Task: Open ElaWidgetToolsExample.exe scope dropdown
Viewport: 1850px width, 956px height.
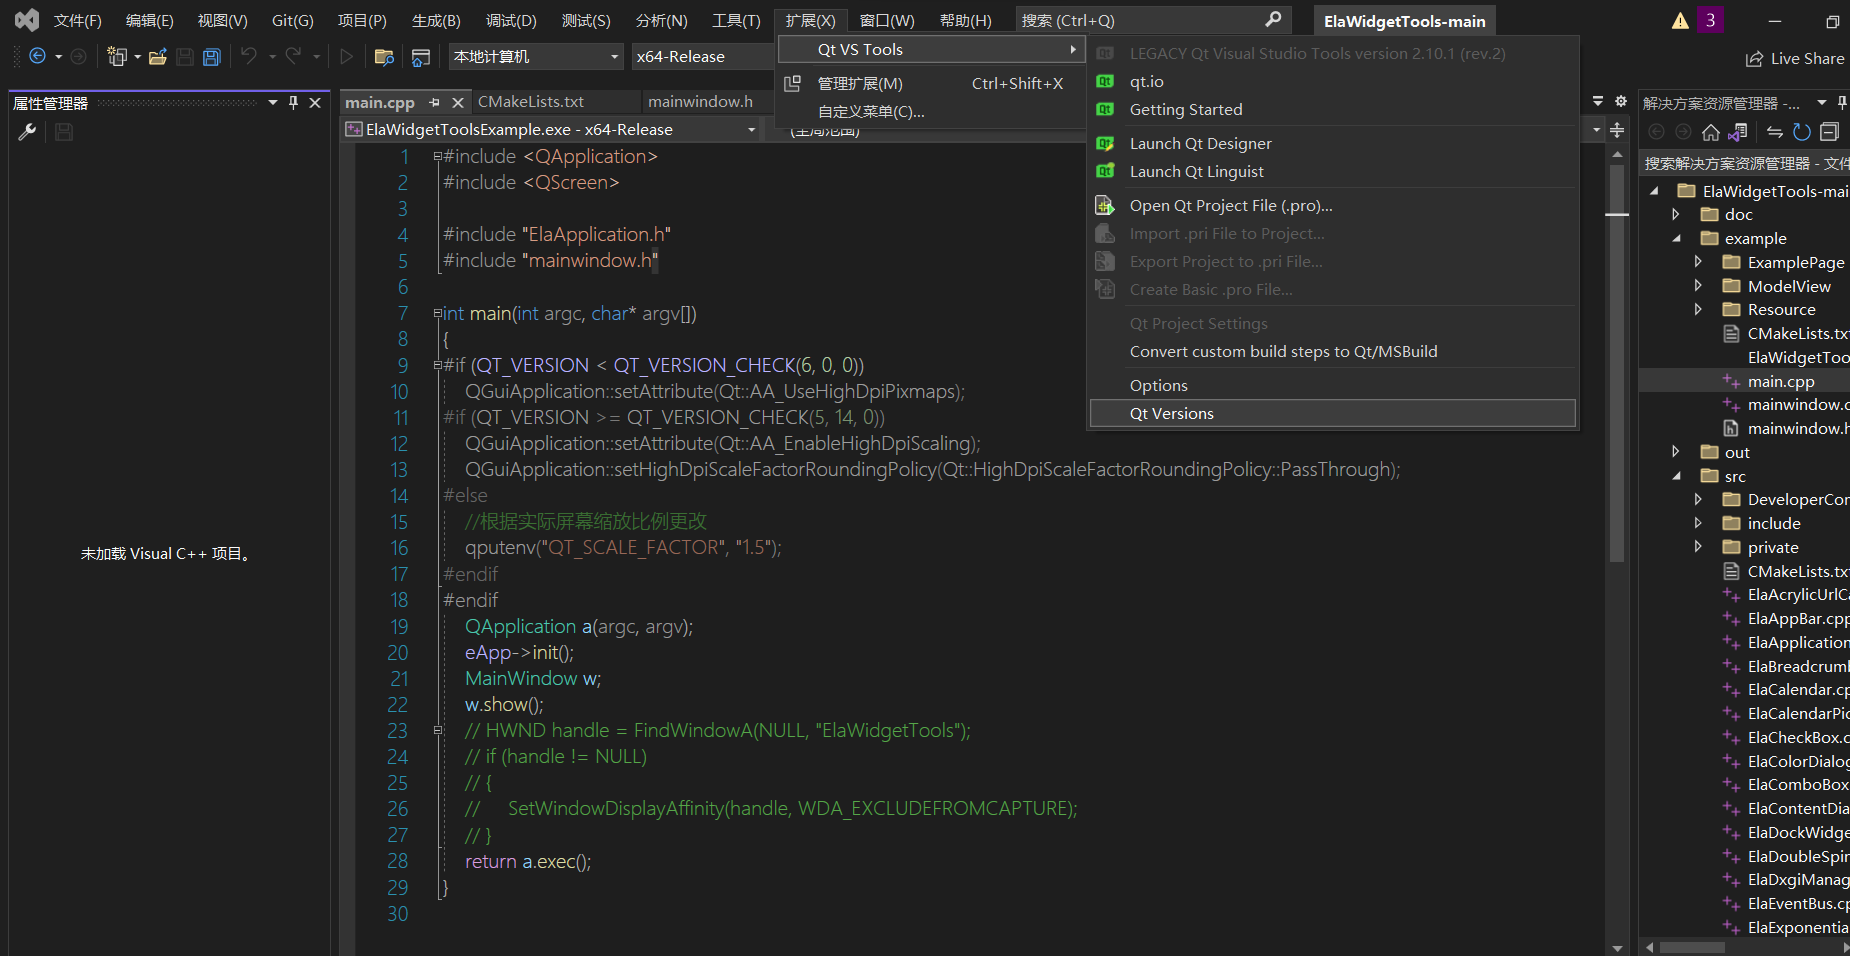Action: (x=552, y=130)
